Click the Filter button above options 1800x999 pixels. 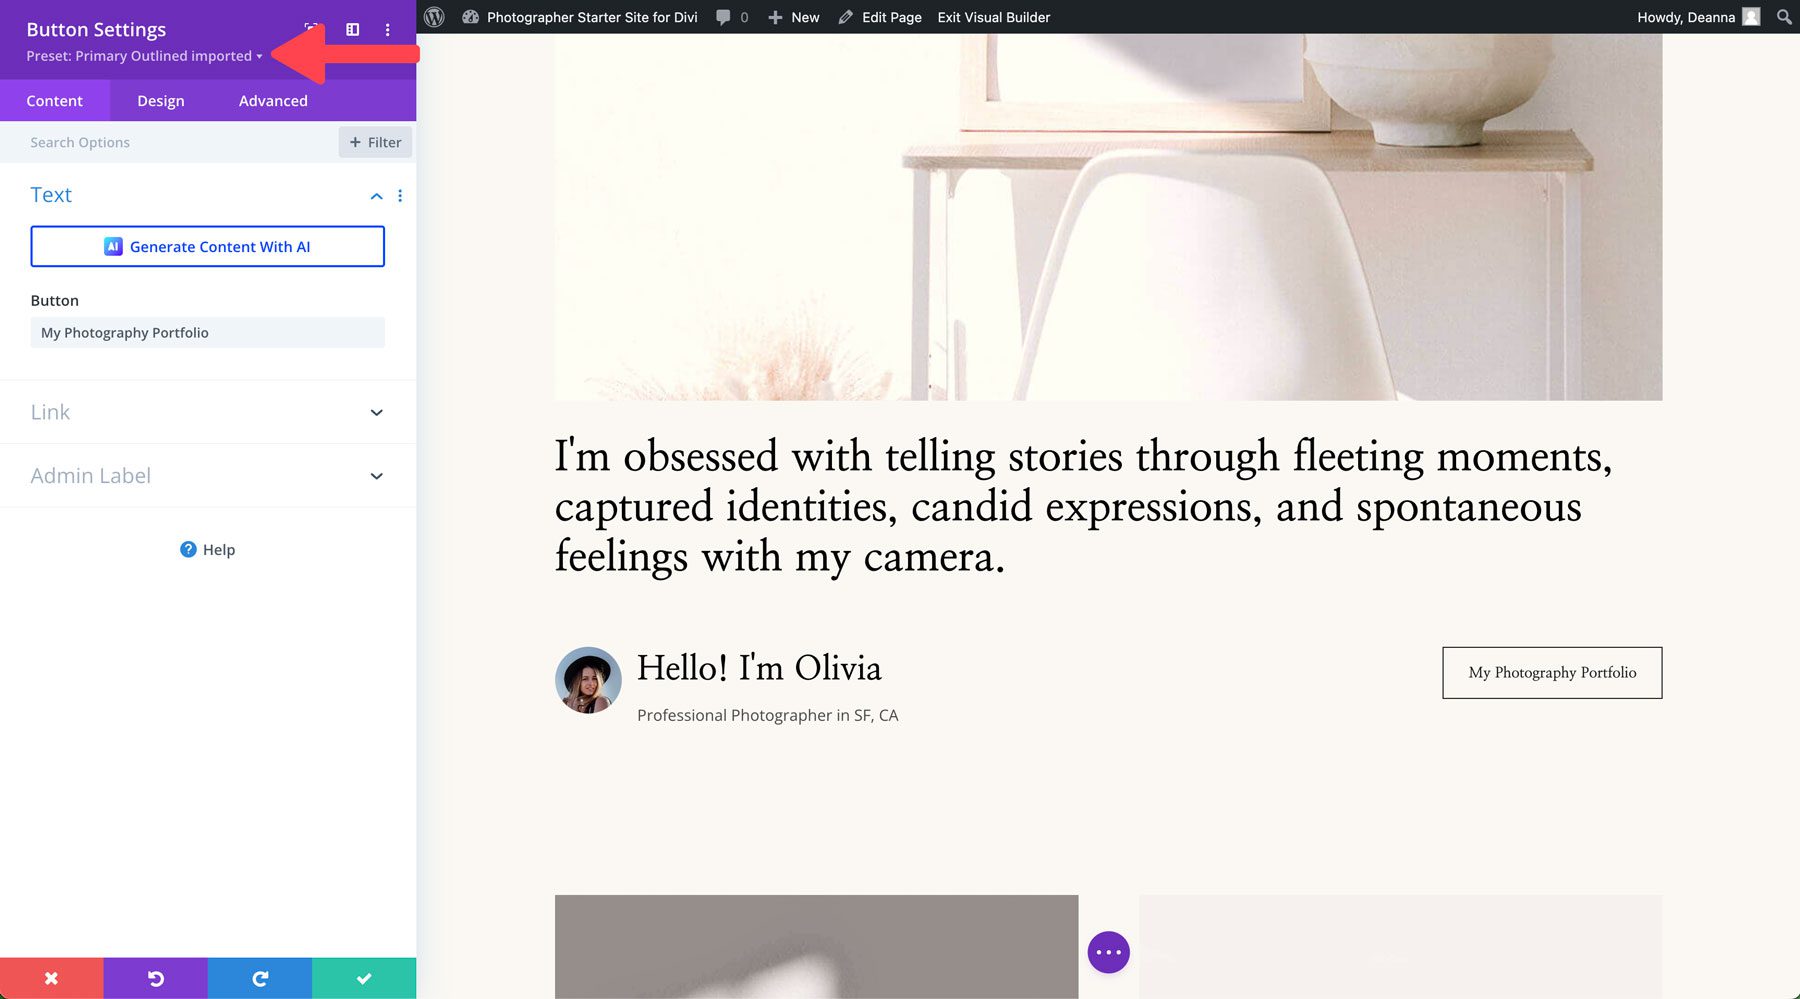[x=375, y=142]
